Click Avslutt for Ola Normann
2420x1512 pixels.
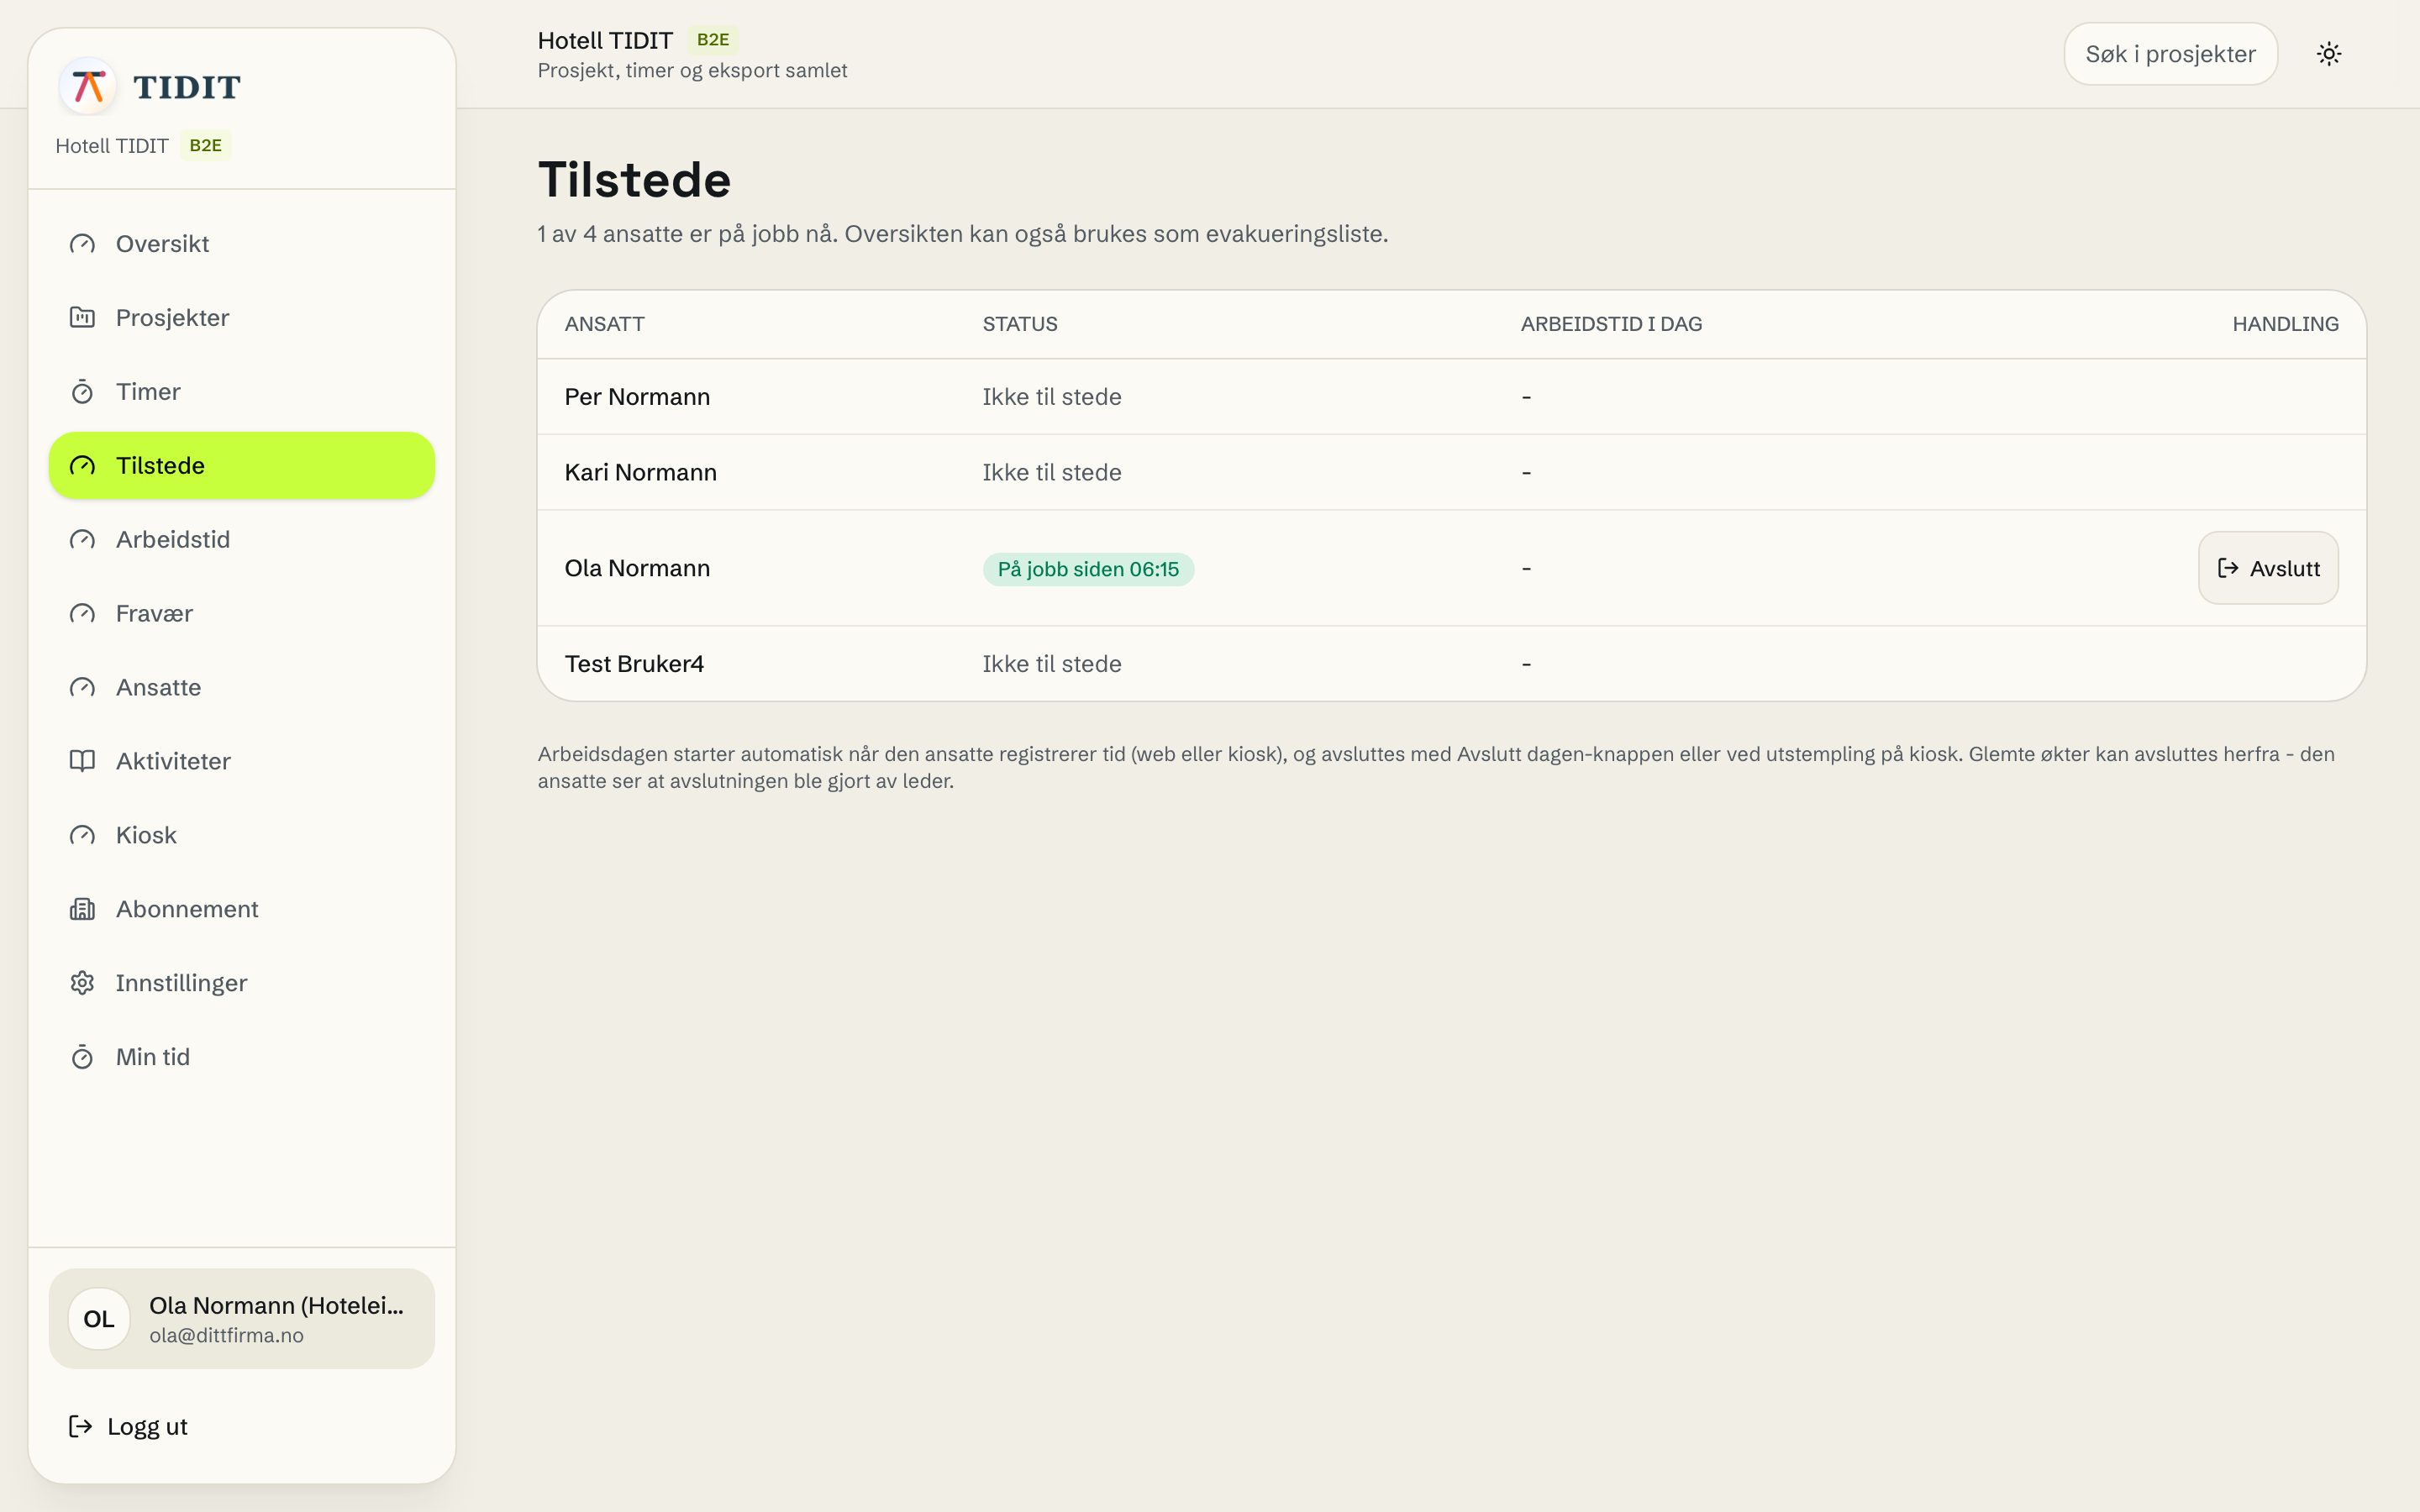pos(2268,568)
